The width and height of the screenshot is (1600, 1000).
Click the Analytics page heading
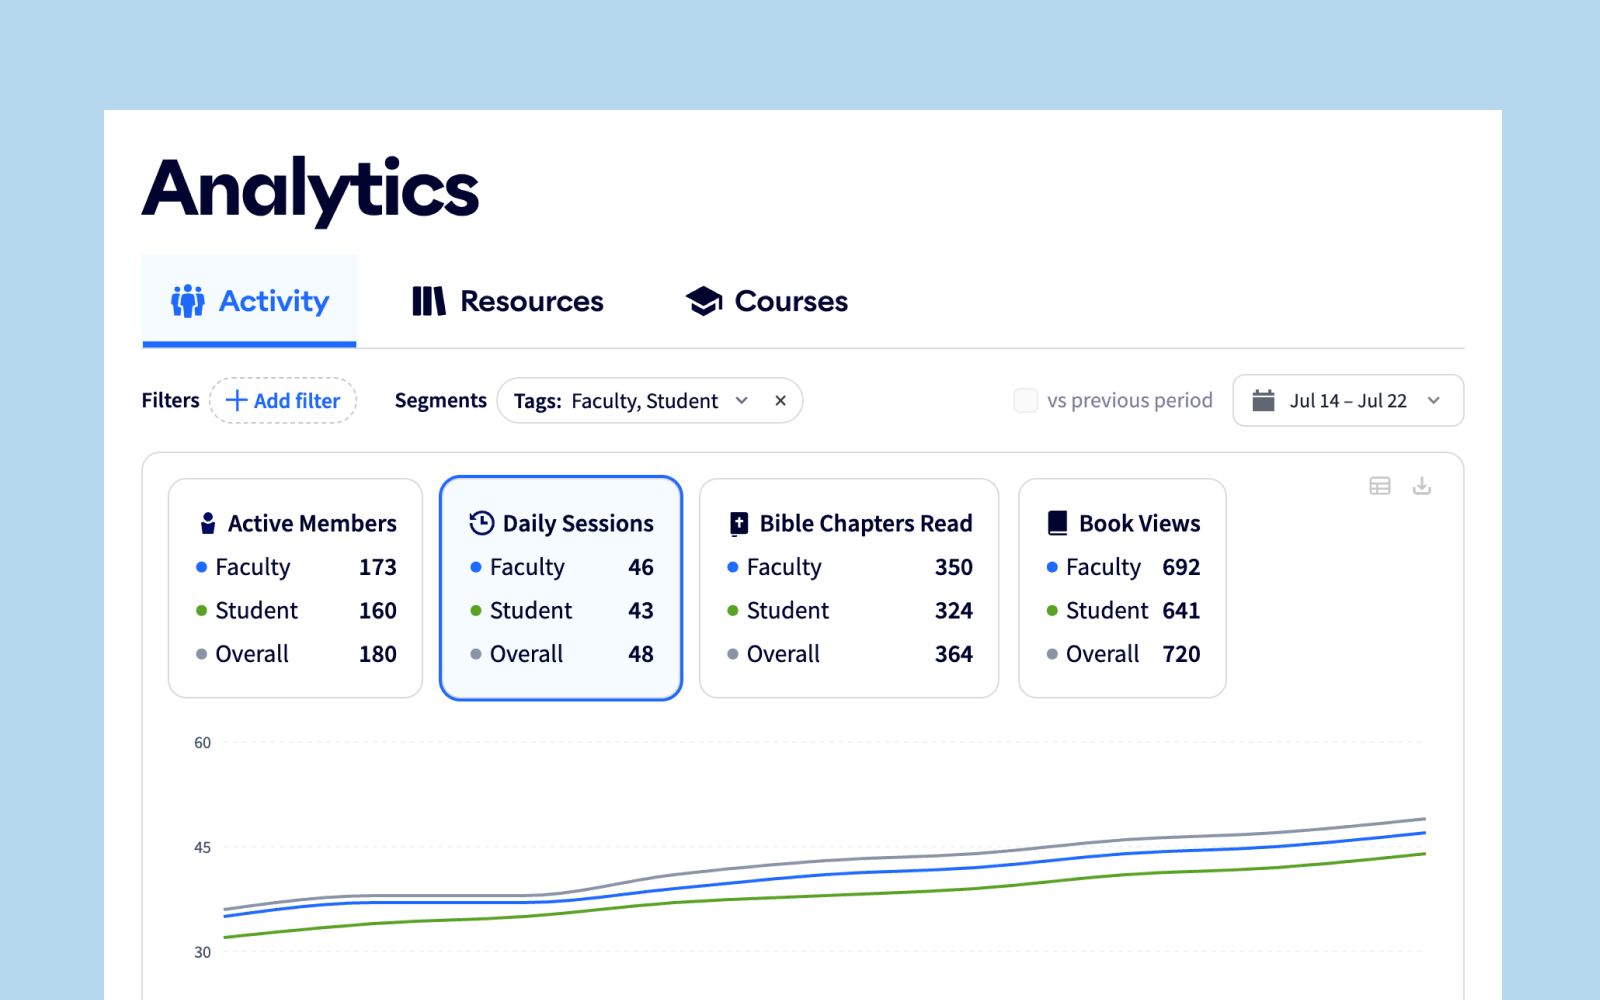click(x=310, y=191)
